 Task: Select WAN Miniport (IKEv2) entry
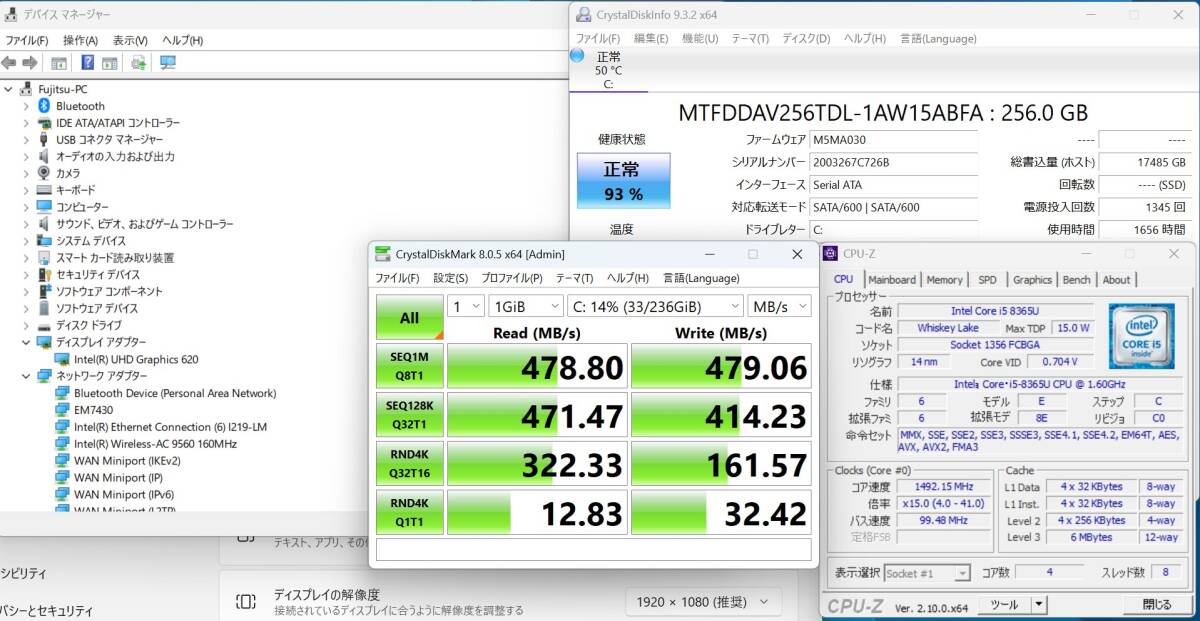[126, 461]
